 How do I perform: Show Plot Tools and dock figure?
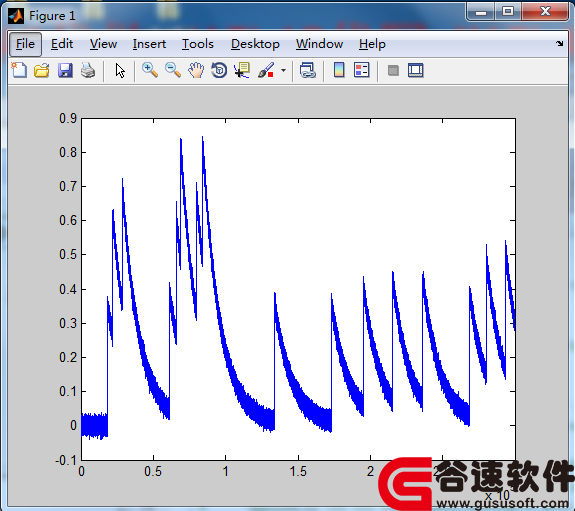pyautogui.click(x=416, y=70)
